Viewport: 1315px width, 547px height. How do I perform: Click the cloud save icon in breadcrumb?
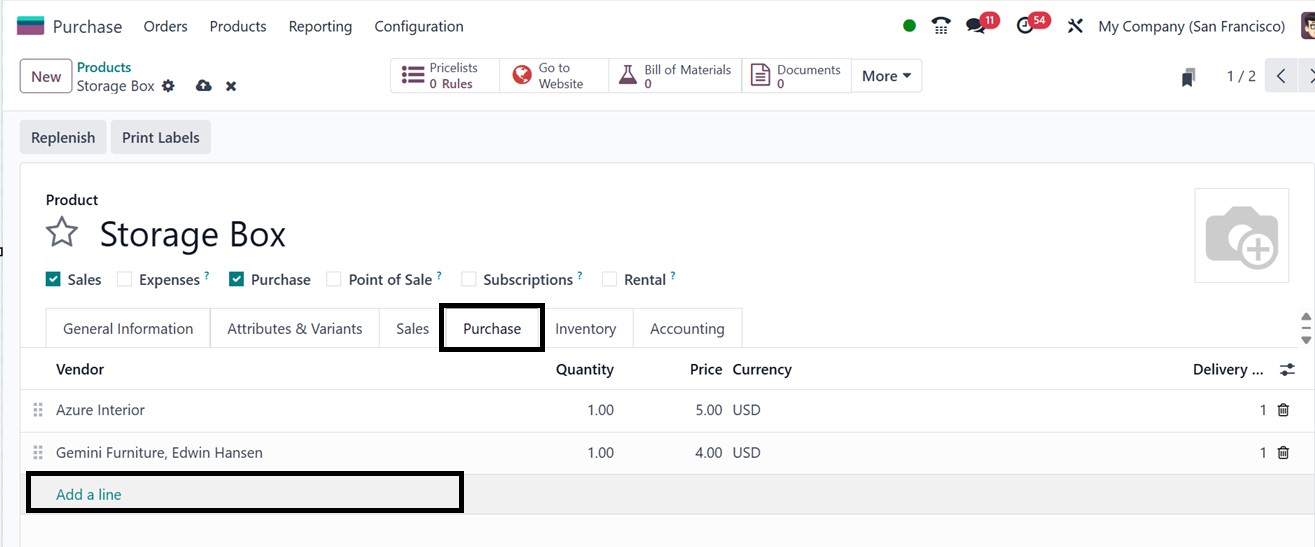coord(203,86)
